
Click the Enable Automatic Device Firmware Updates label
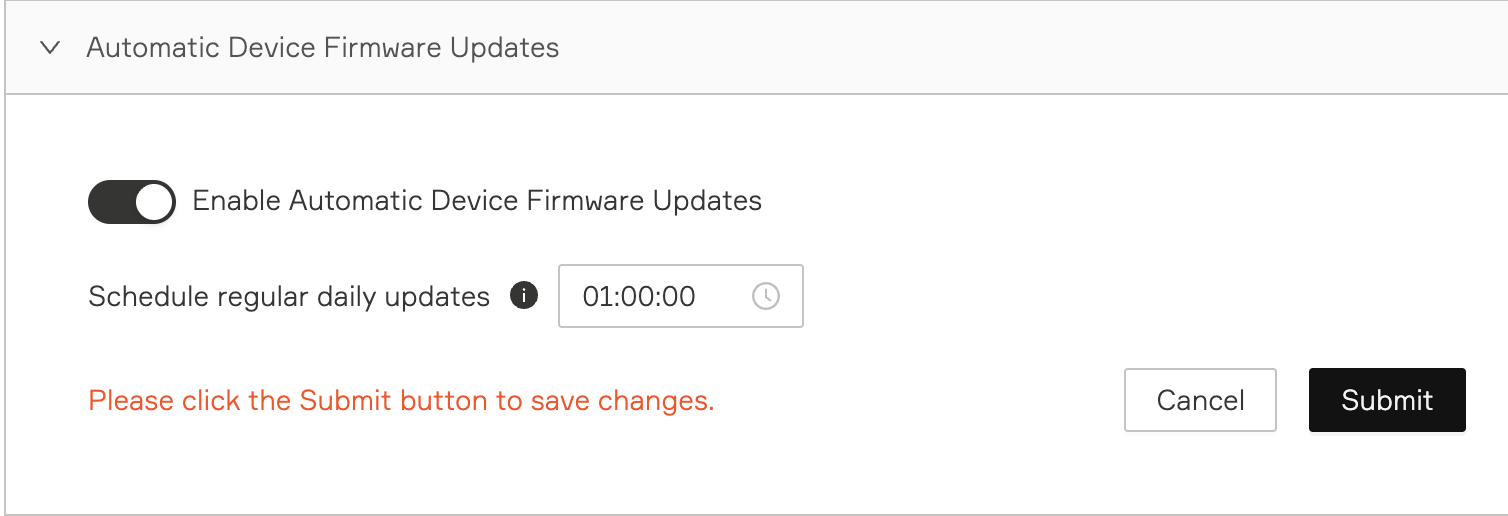tap(476, 201)
